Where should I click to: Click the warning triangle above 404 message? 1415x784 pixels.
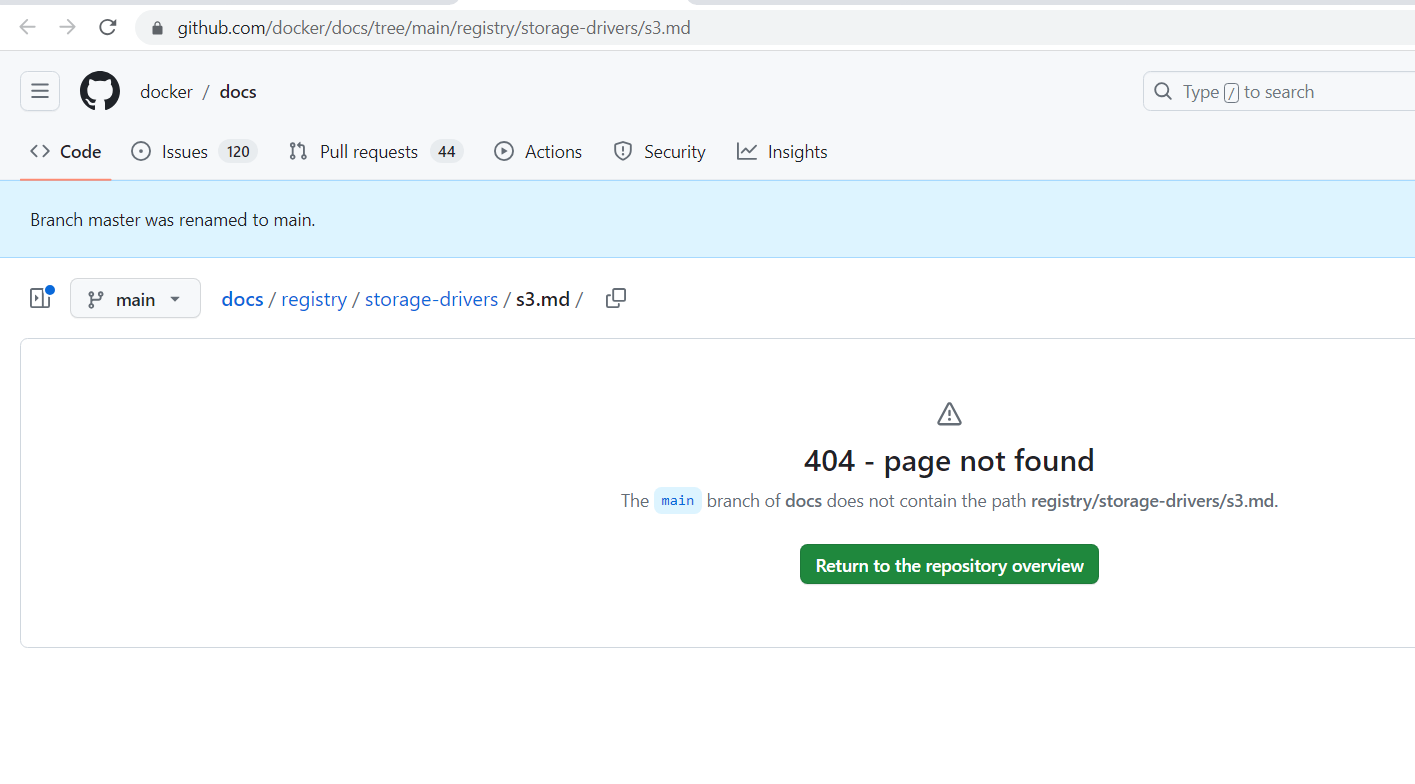948,413
